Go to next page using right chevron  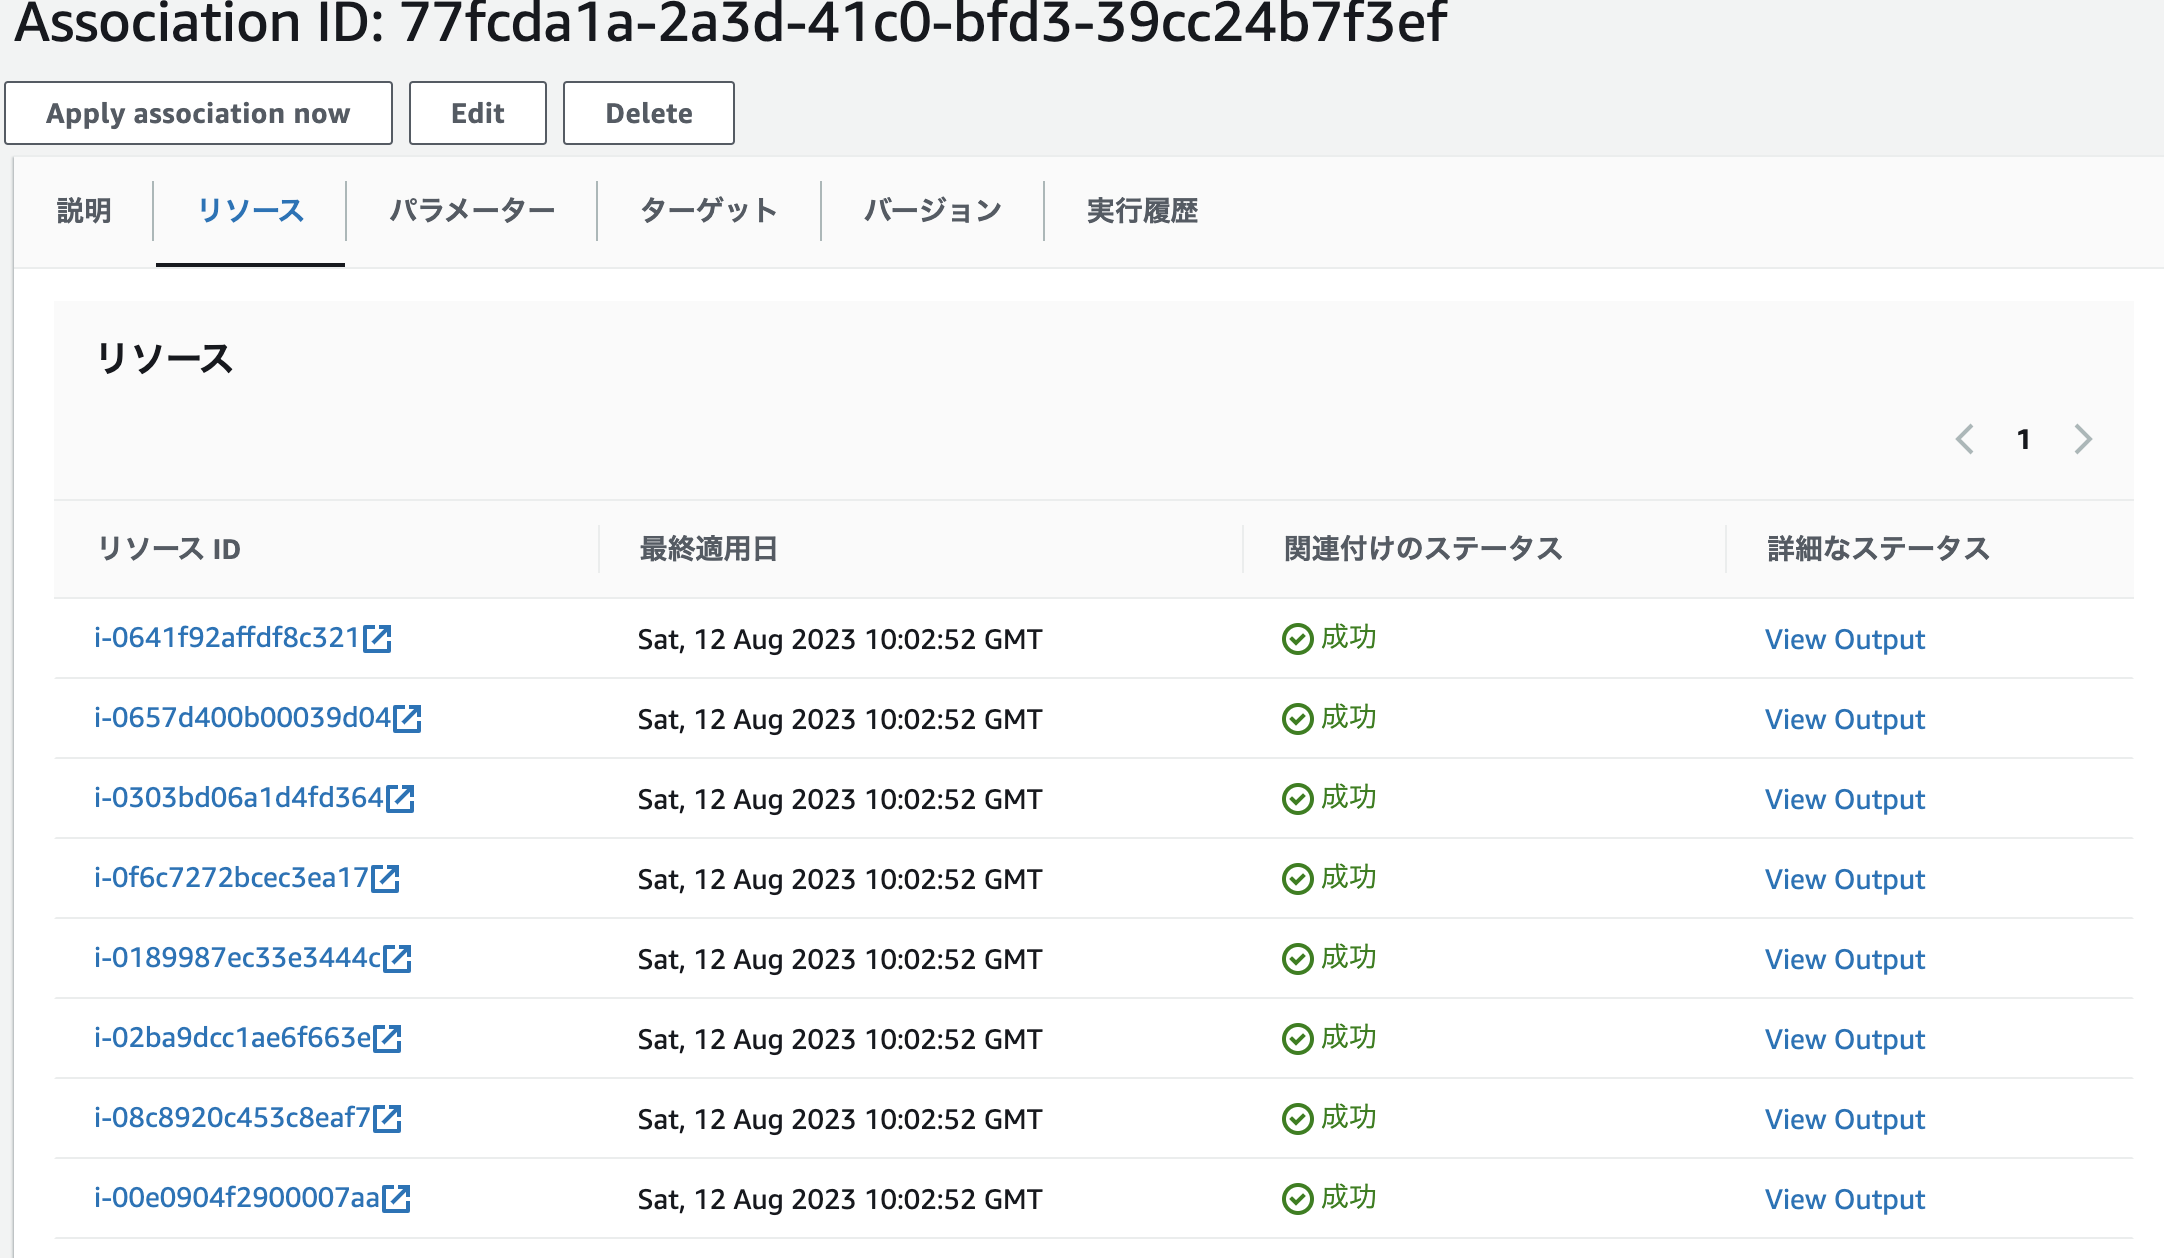point(2082,439)
